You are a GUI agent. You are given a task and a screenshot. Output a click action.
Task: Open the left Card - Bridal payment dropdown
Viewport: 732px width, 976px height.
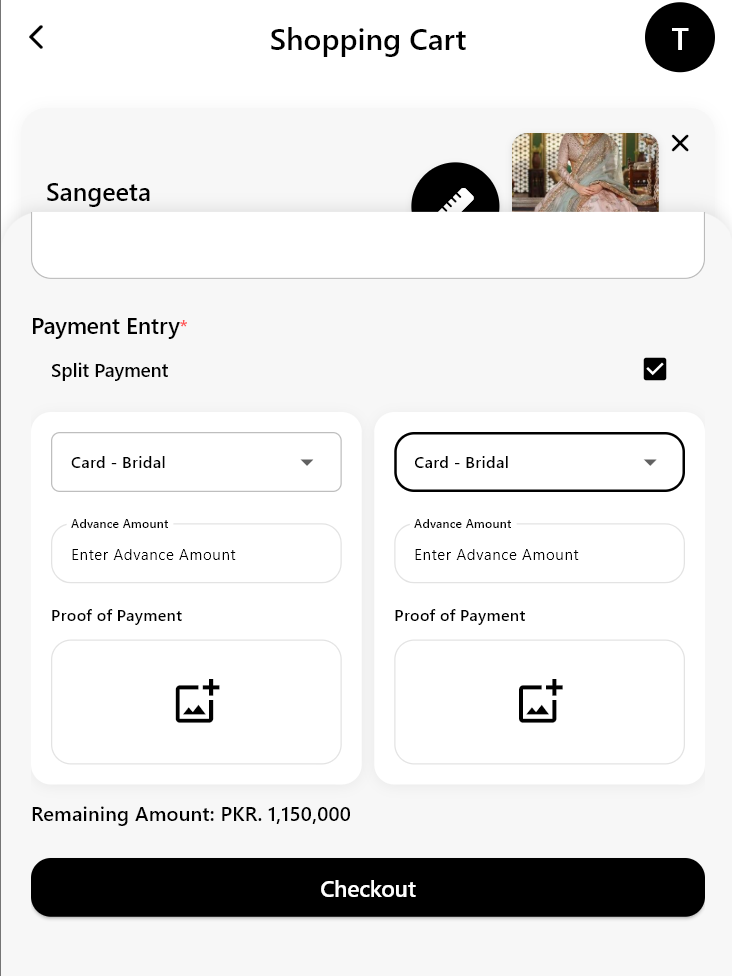(196, 462)
